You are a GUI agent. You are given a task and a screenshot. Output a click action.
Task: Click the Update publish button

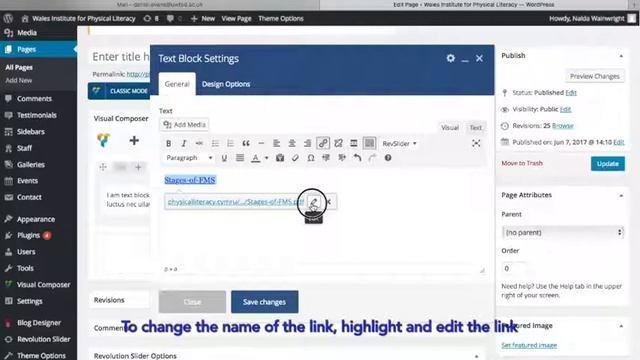[608, 164]
